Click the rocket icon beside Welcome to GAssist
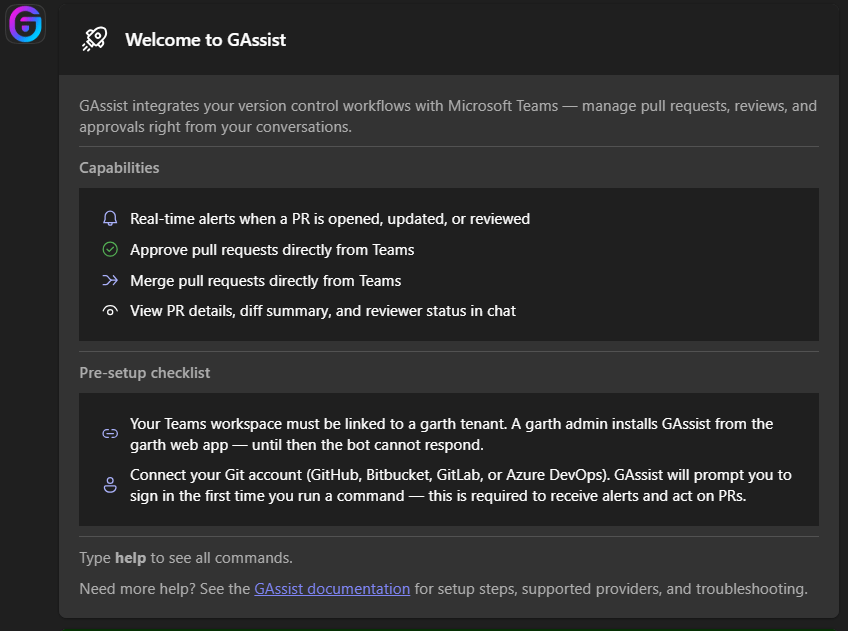 point(95,39)
